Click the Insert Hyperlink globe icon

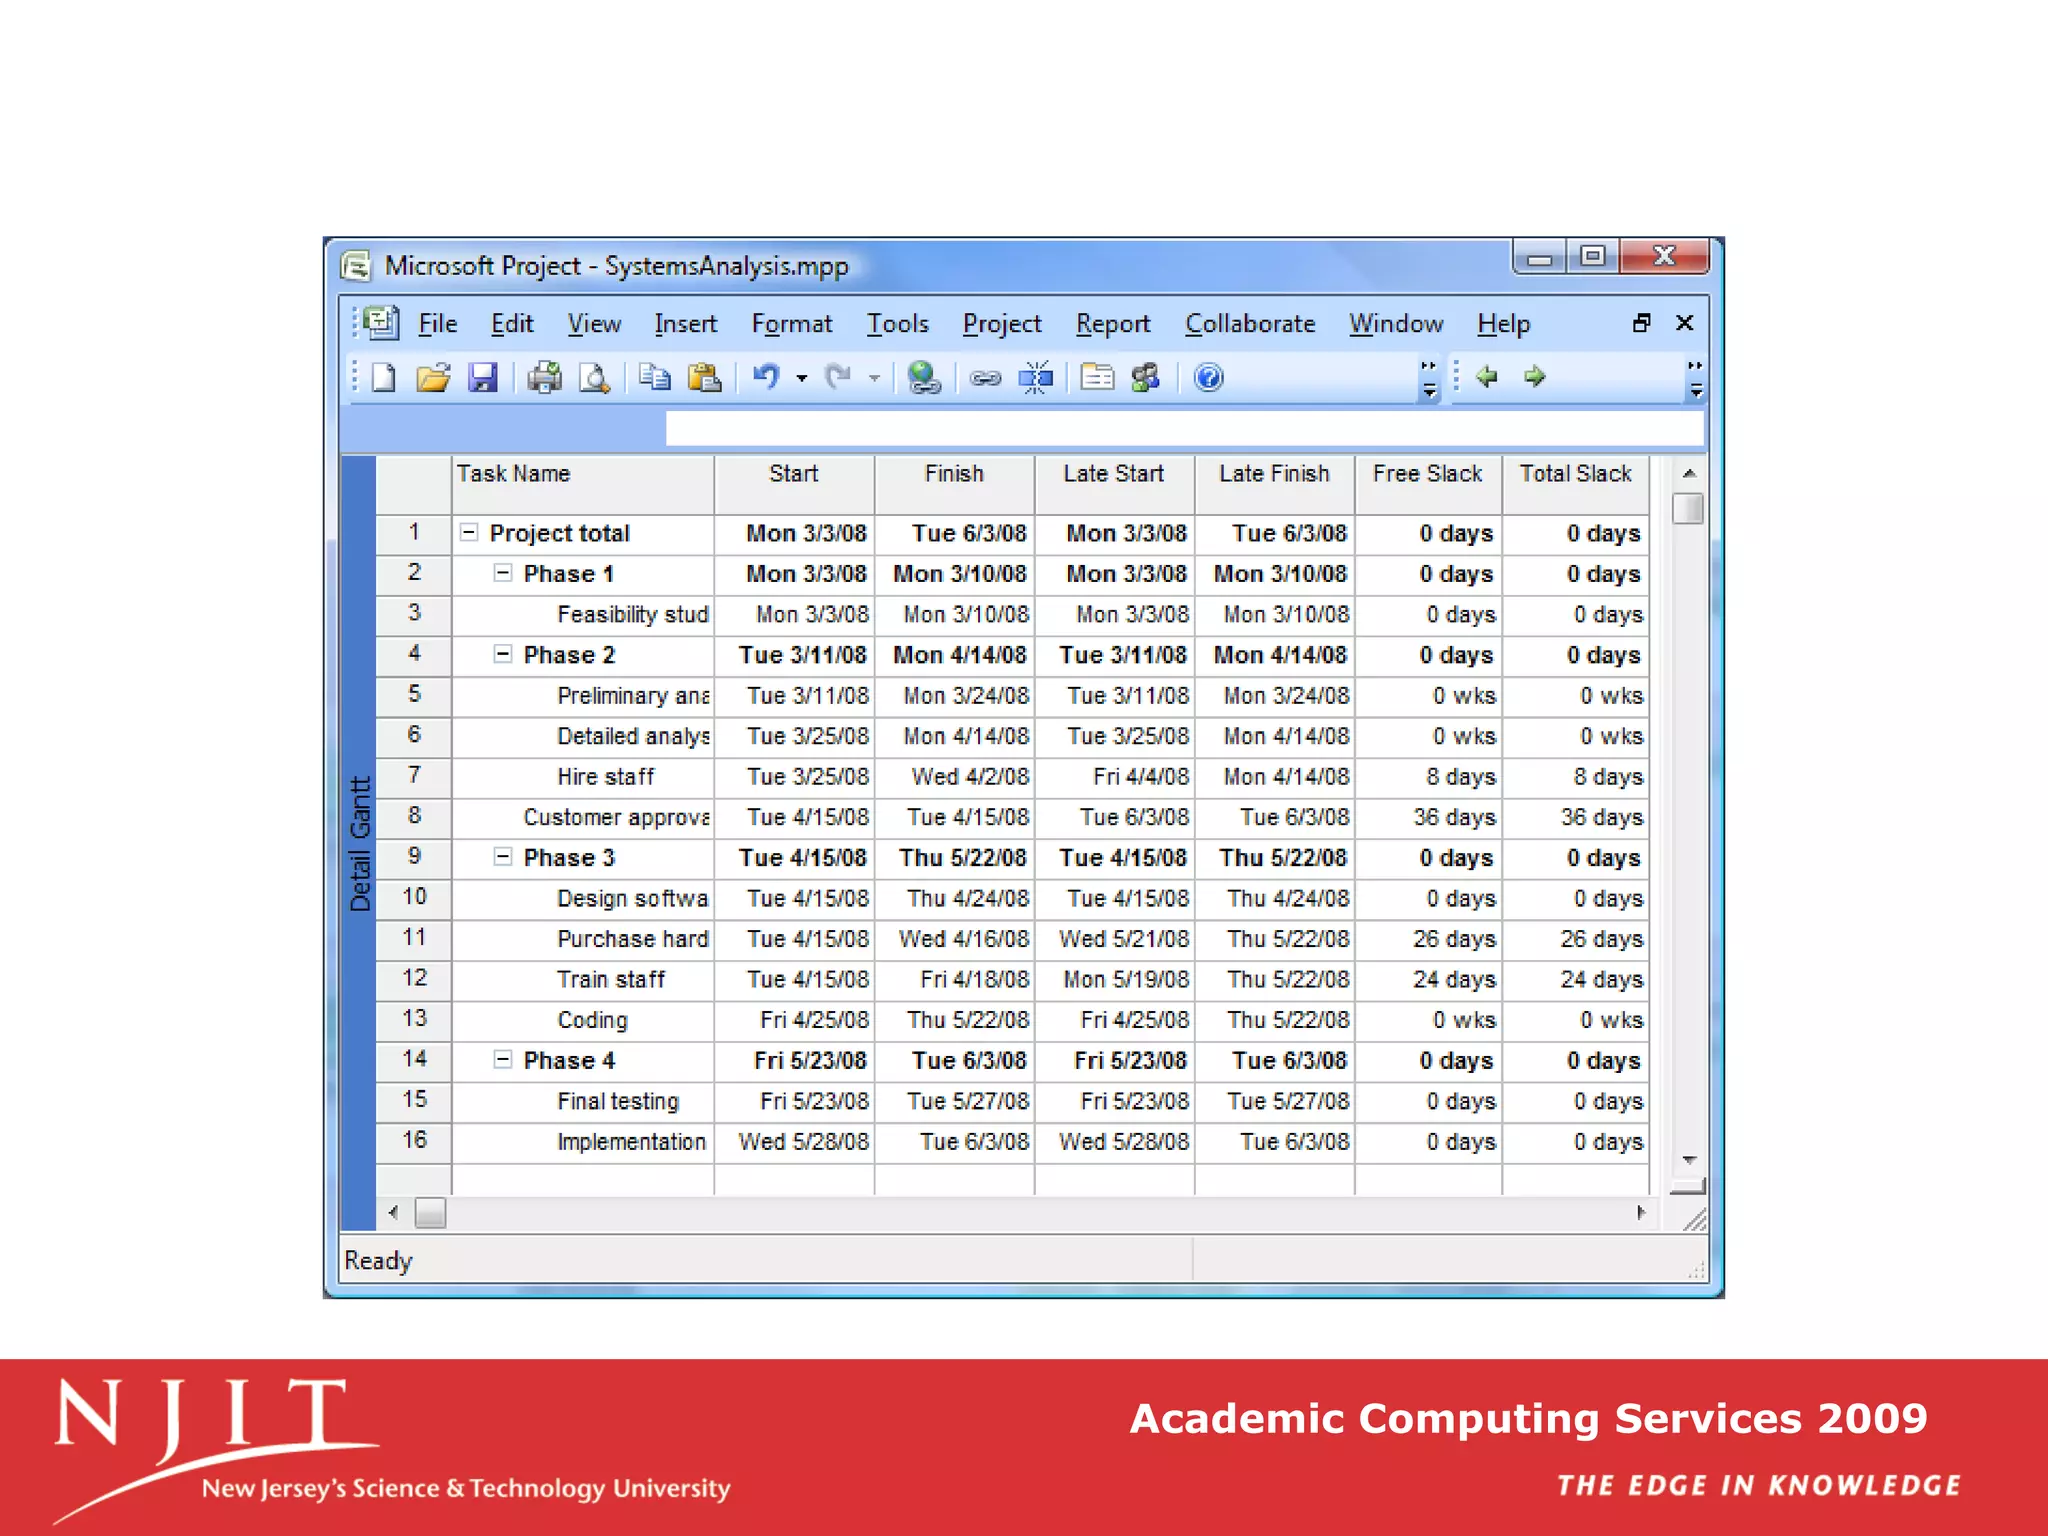pos(924,378)
